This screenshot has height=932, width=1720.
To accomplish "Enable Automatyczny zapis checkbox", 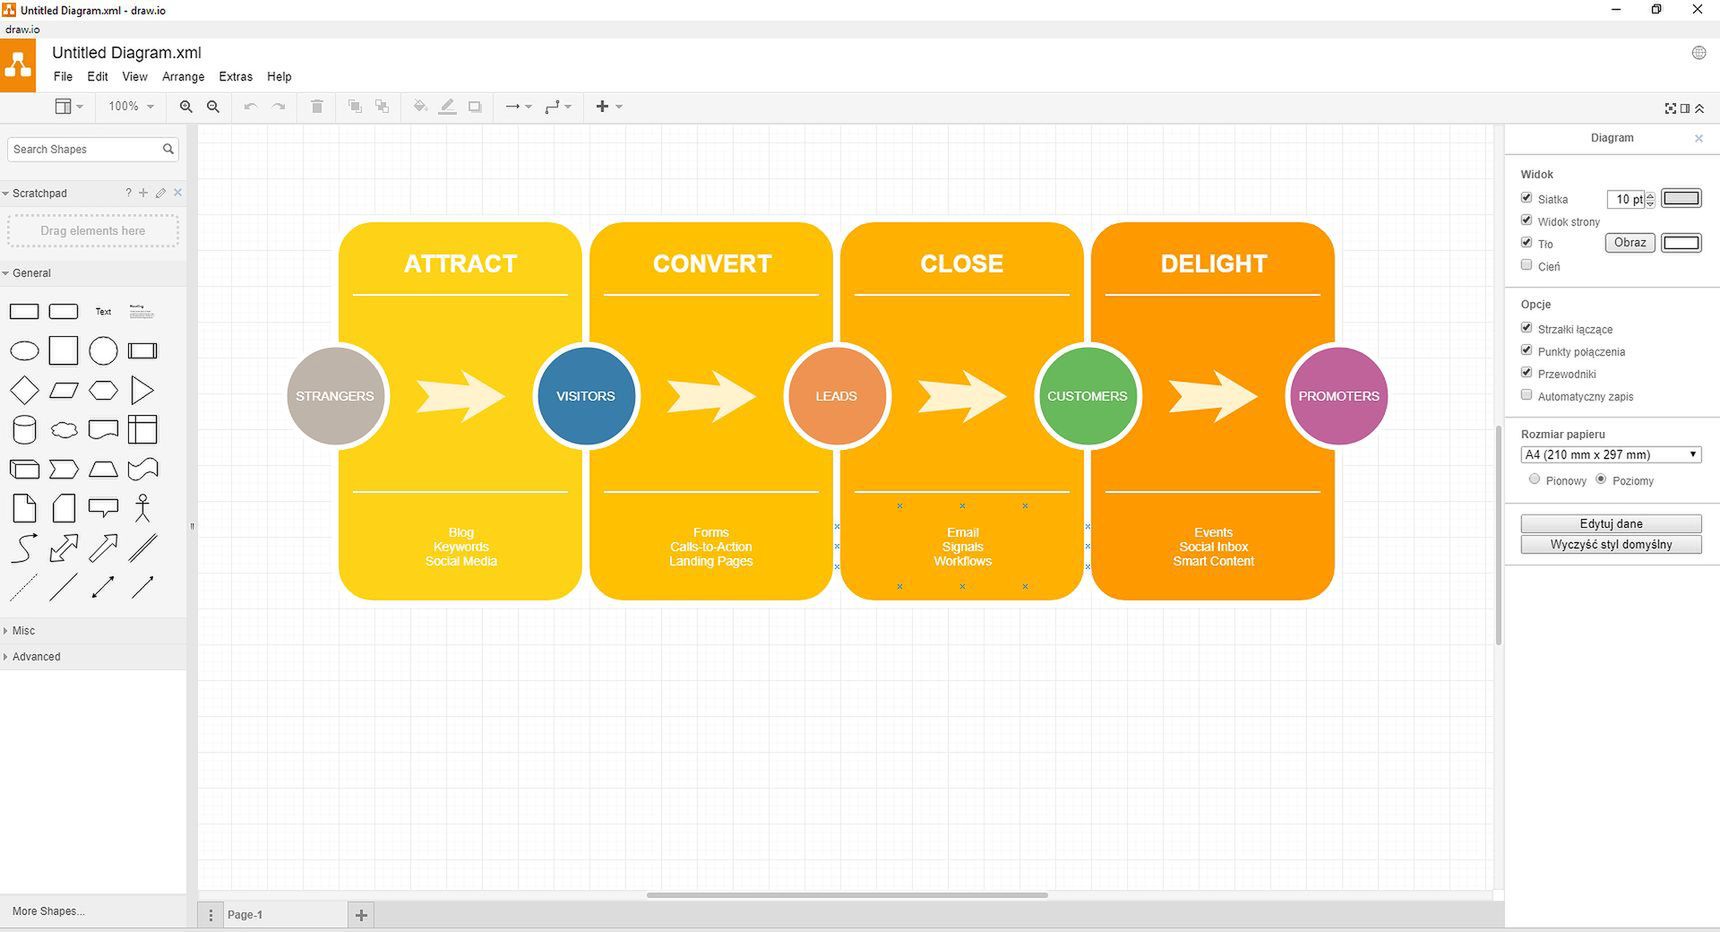I will [x=1527, y=395].
